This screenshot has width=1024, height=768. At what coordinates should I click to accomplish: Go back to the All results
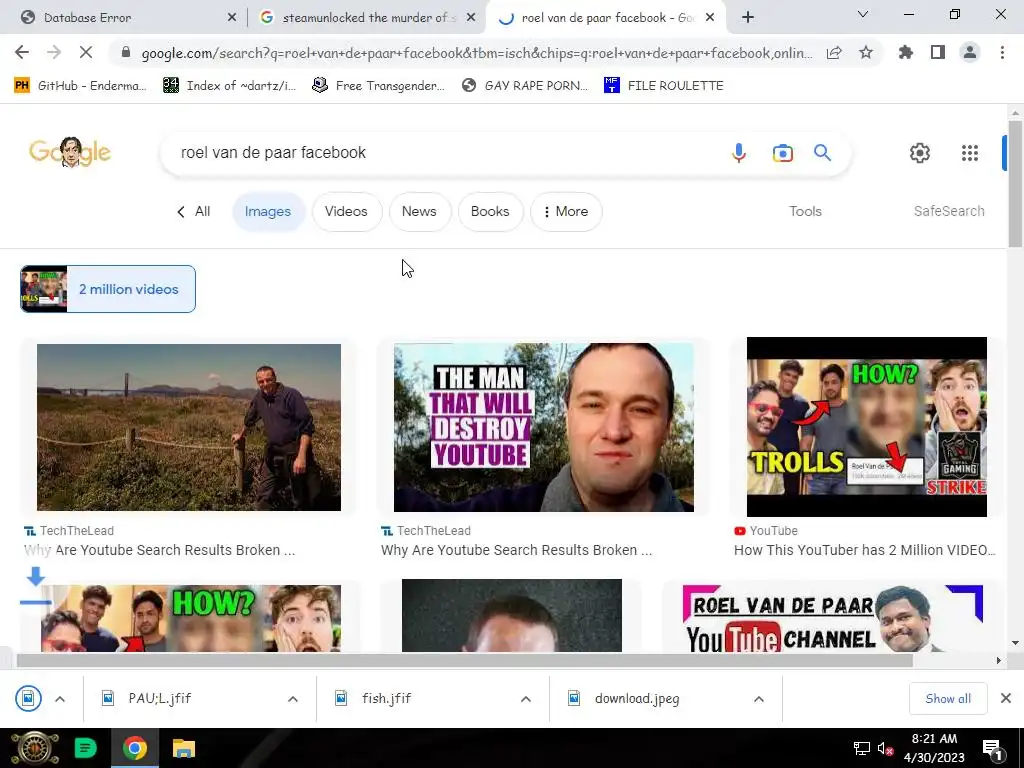194,212
